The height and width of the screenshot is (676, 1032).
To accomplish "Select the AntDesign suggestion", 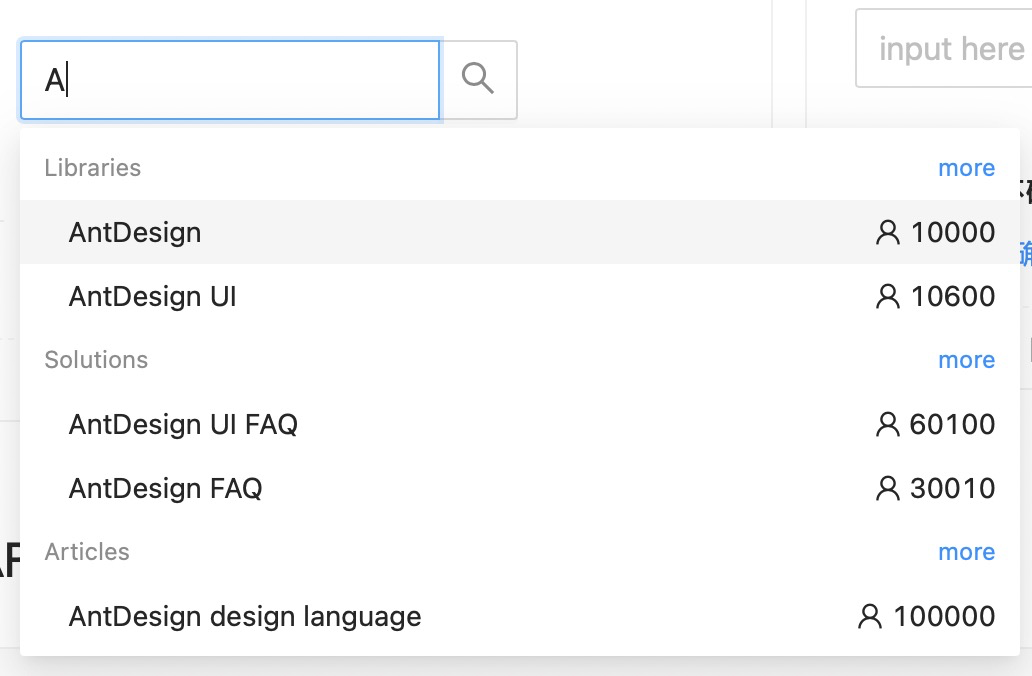I will tap(135, 233).
